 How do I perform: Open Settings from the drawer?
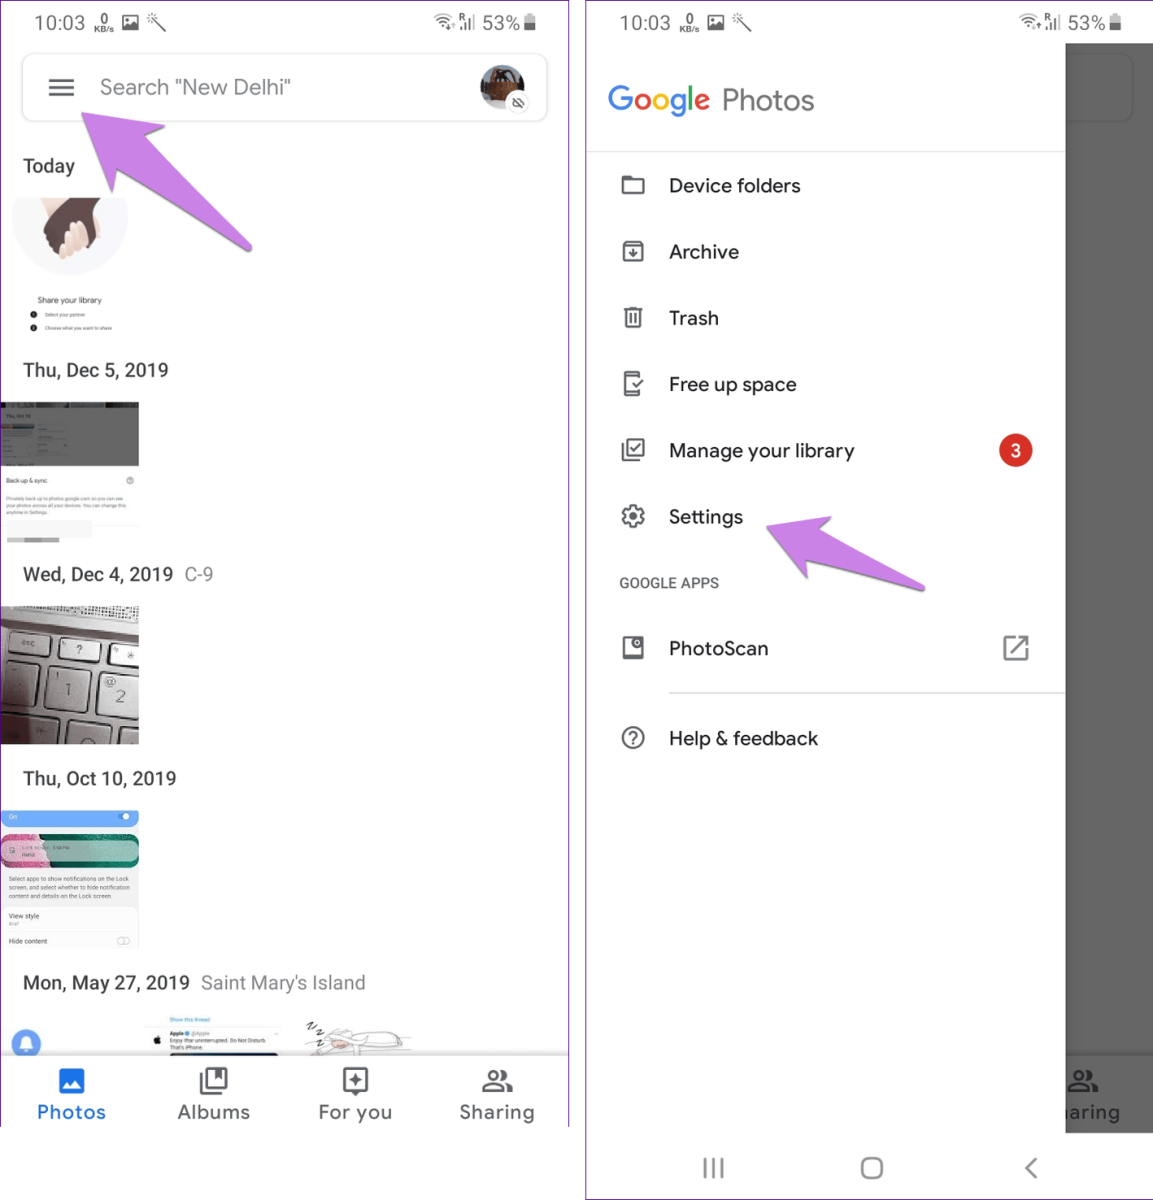coord(826,517)
